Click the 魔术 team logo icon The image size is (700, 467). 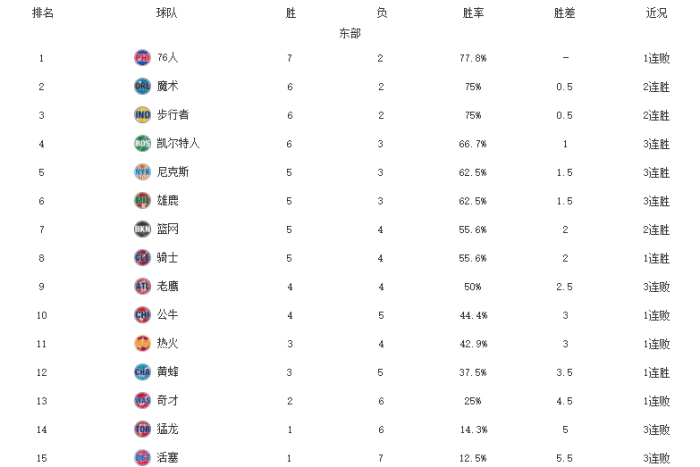pos(142,86)
